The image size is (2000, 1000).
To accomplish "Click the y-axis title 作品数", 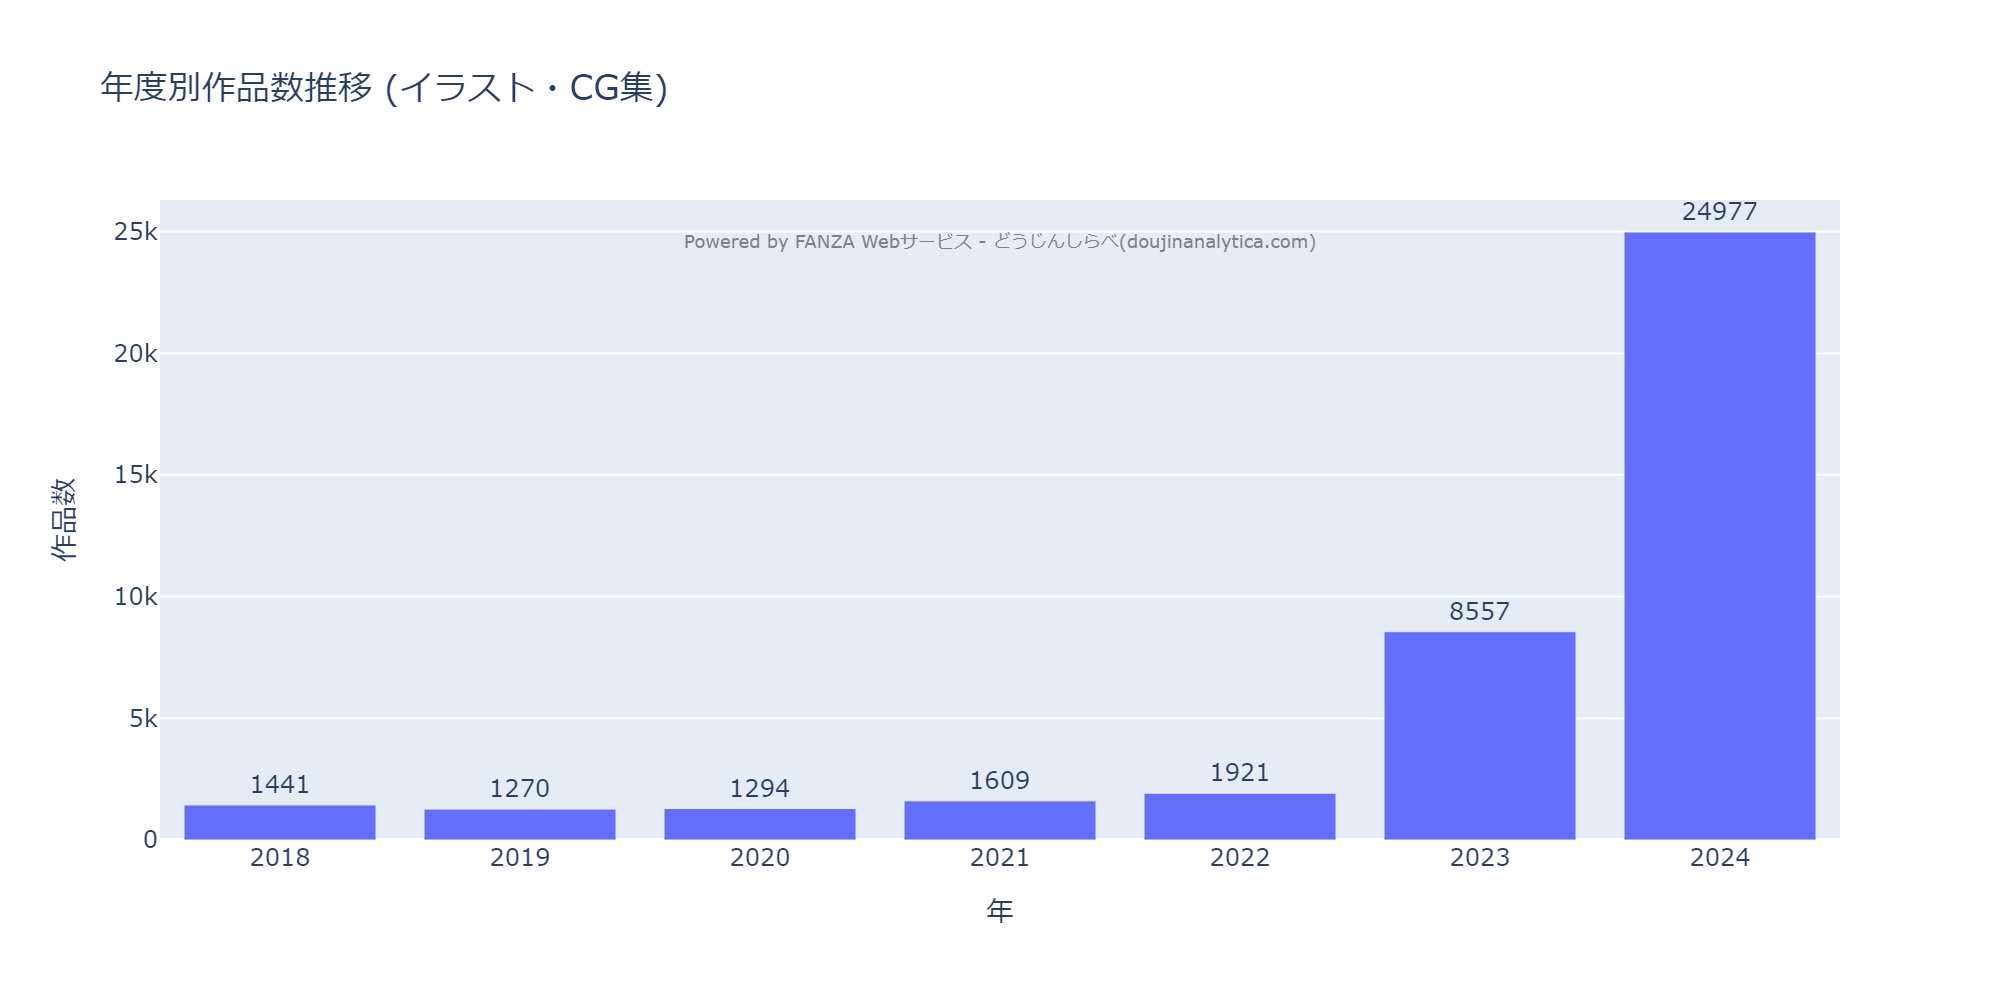I will [x=64, y=519].
